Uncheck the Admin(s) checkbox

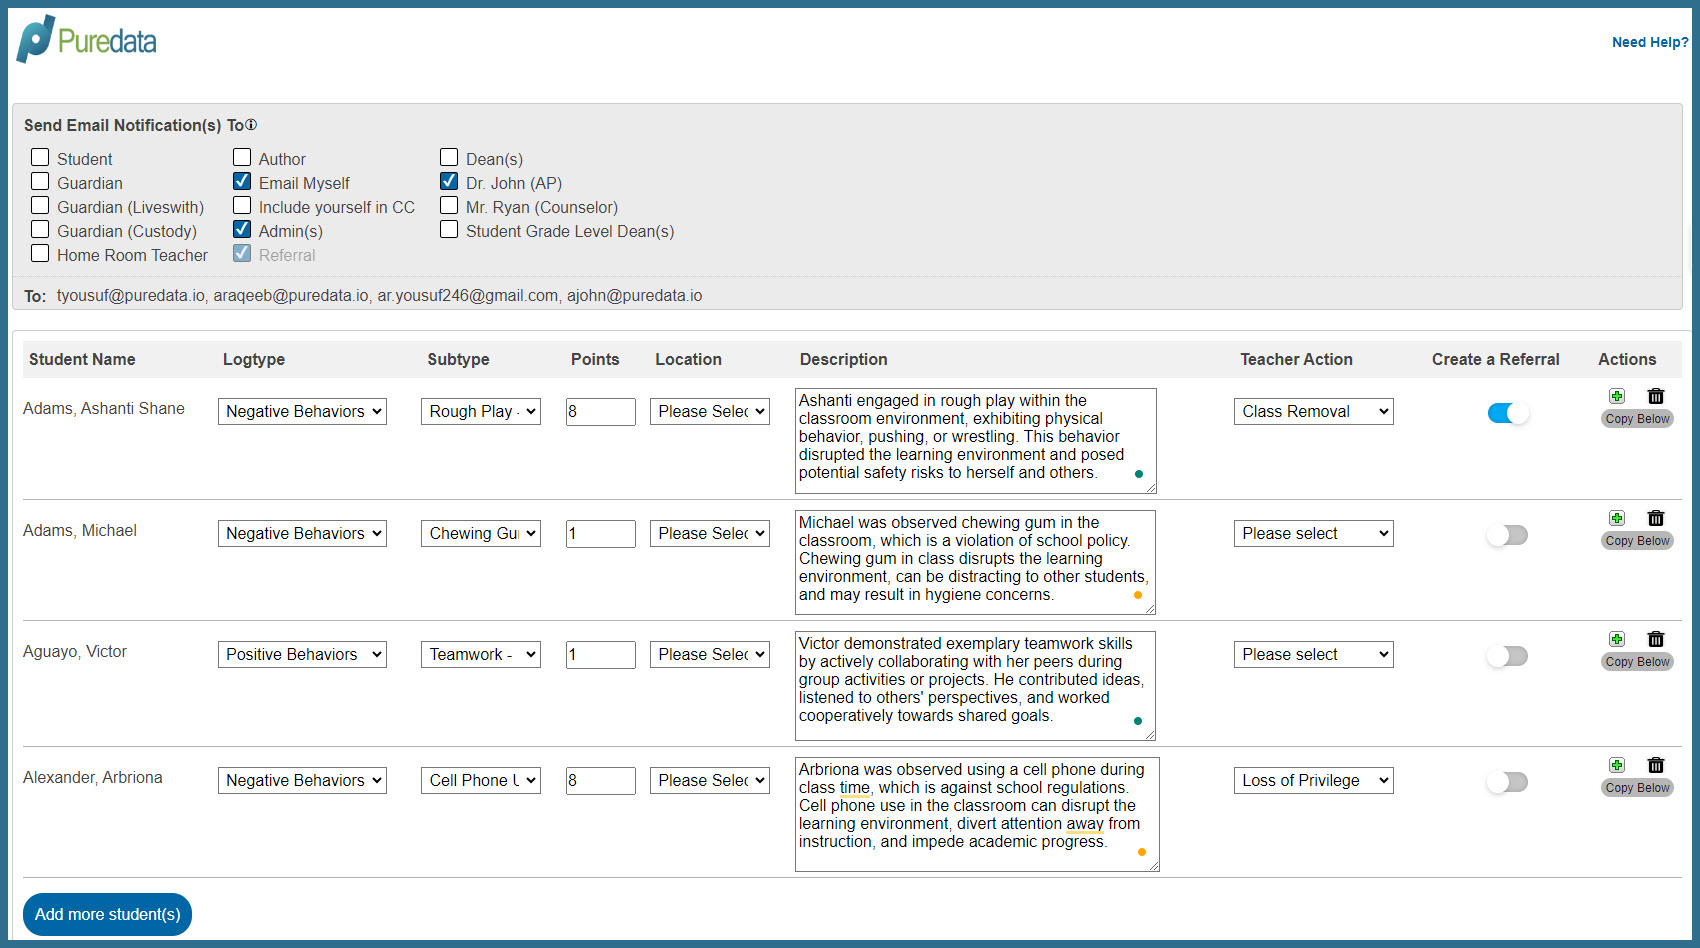(x=242, y=229)
